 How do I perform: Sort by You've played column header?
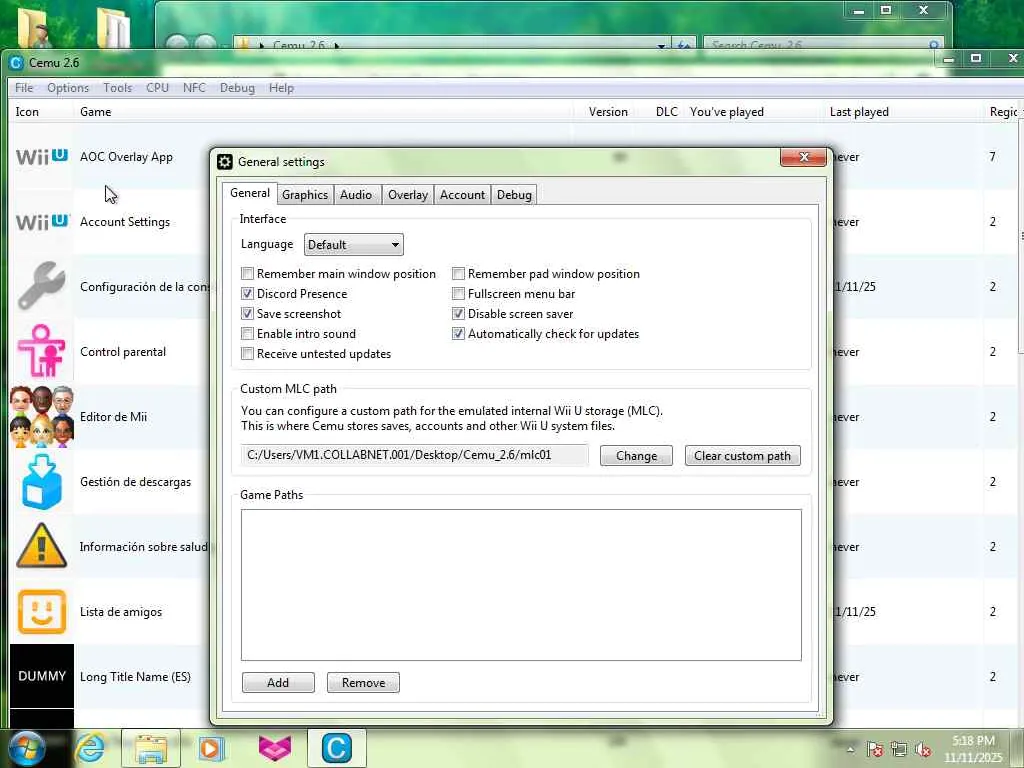pyautogui.click(x=753, y=112)
